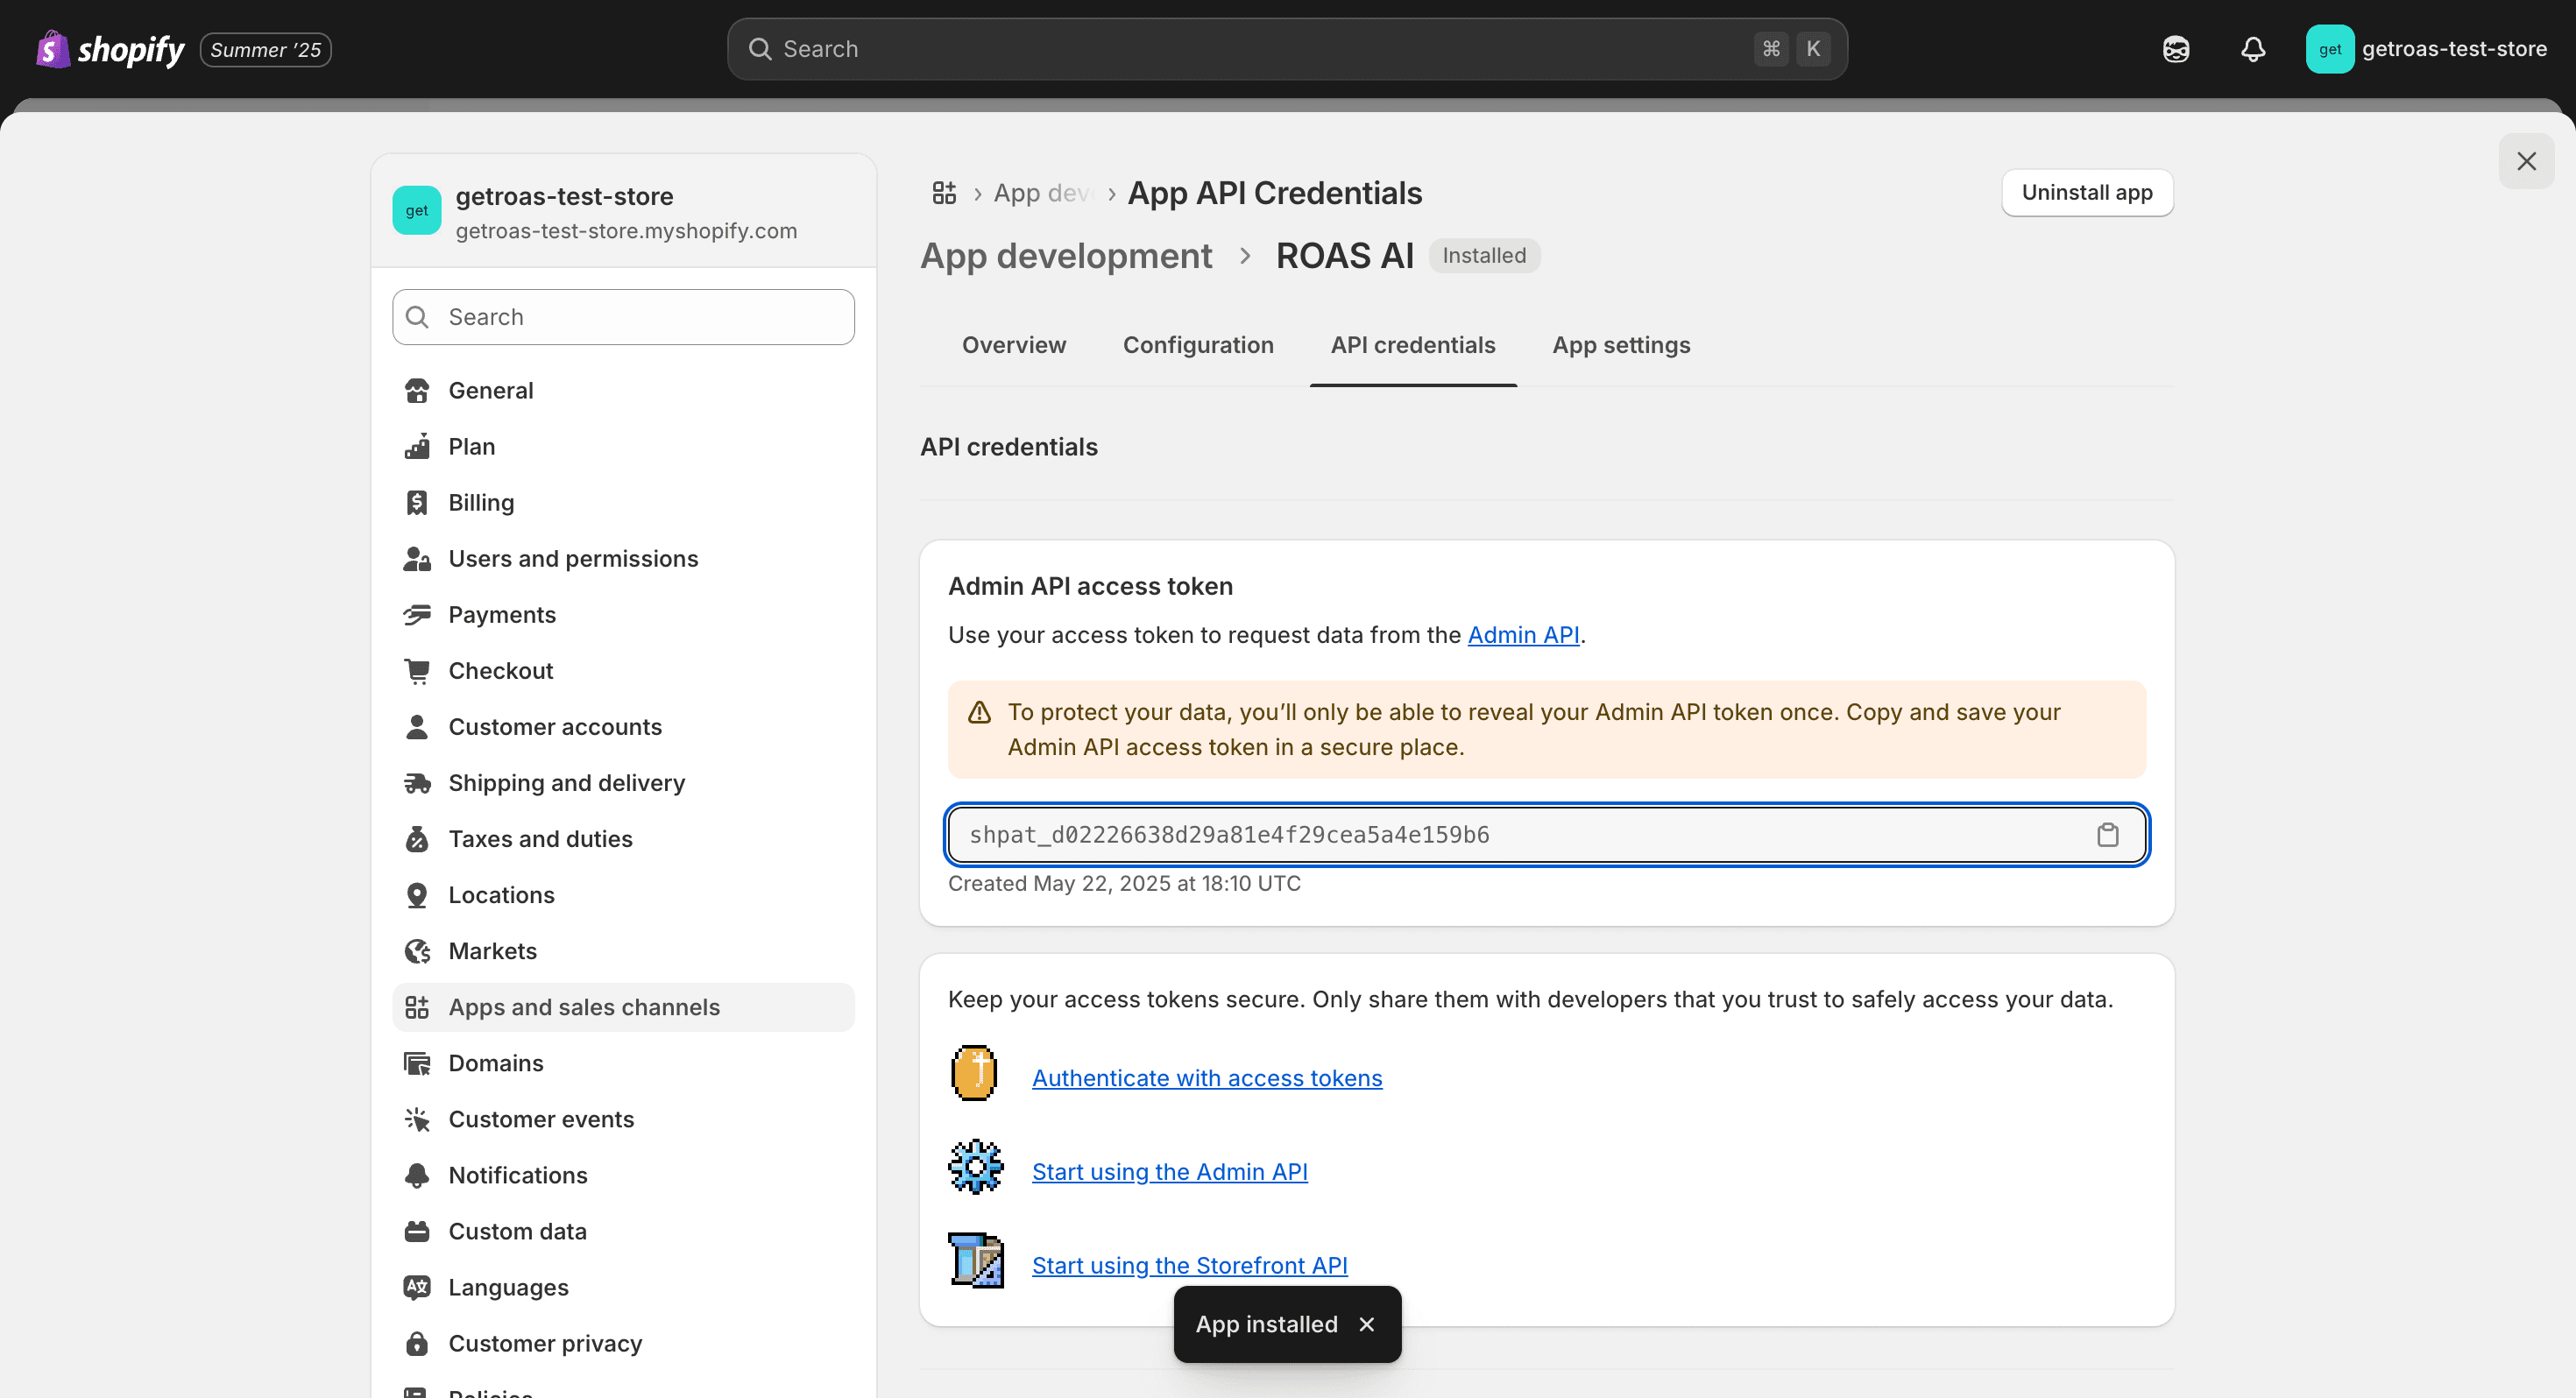Open Authenticate with access tokens link
The width and height of the screenshot is (2576, 1398).
coord(1207,1078)
